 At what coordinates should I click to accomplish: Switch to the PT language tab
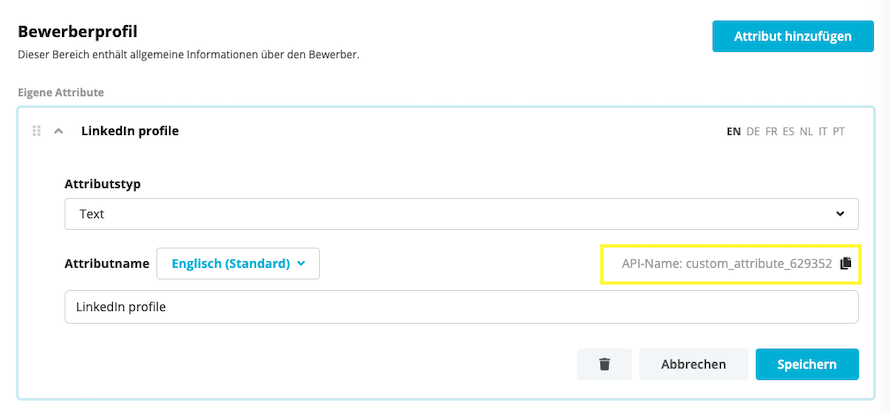tap(839, 132)
